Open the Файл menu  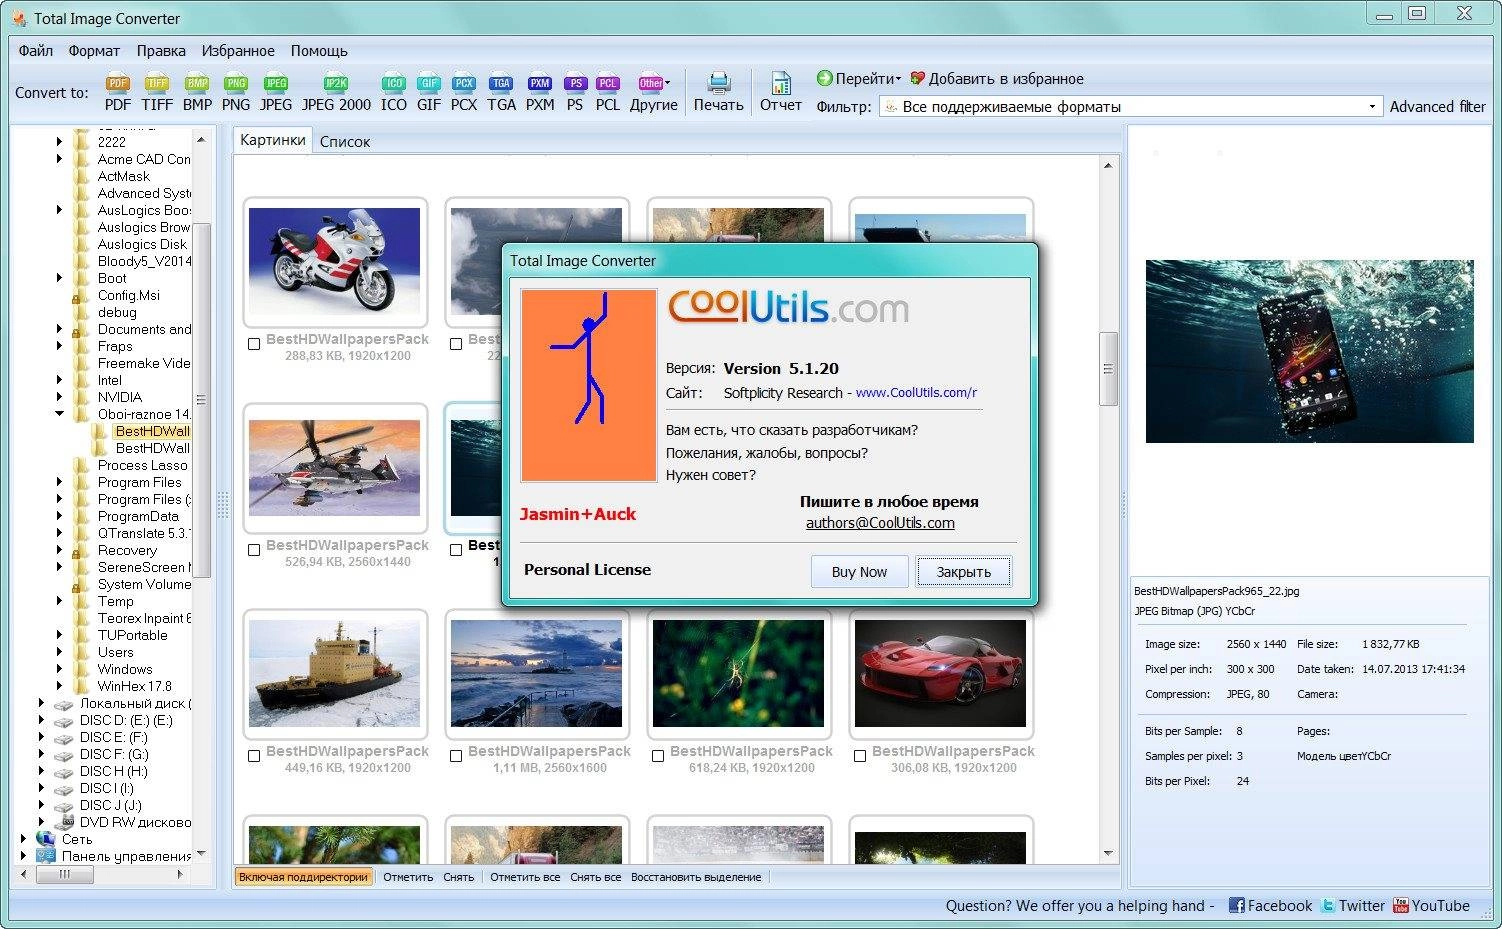[x=36, y=50]
